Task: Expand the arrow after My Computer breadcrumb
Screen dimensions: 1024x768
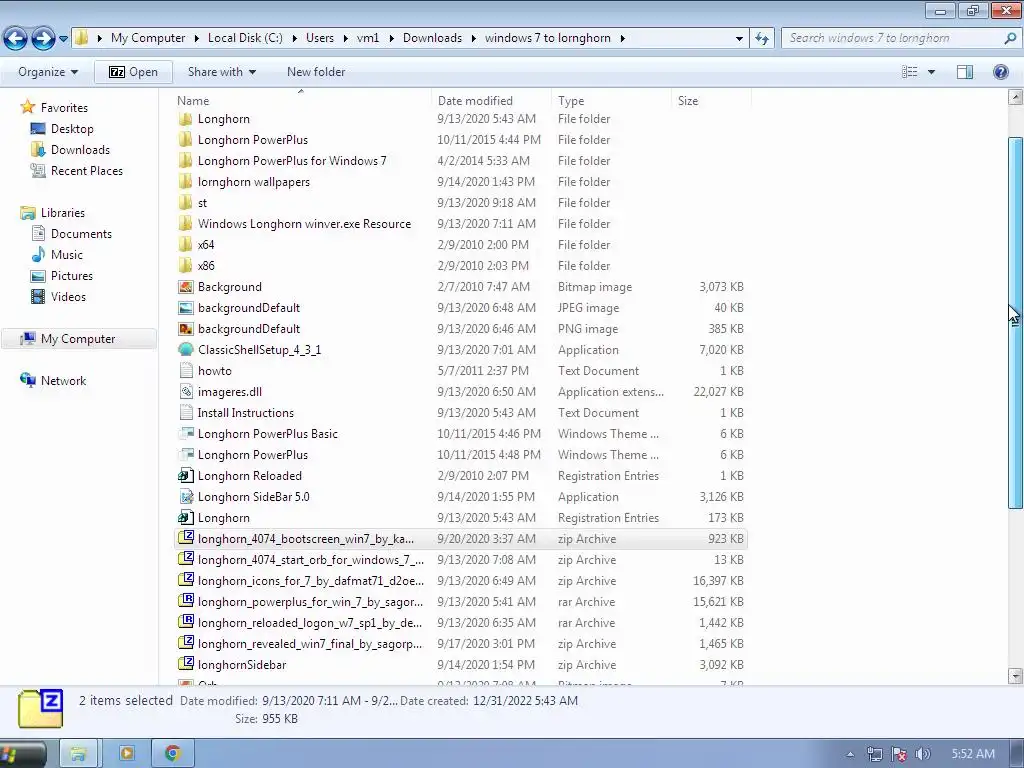Action: [x=197, y=38]
